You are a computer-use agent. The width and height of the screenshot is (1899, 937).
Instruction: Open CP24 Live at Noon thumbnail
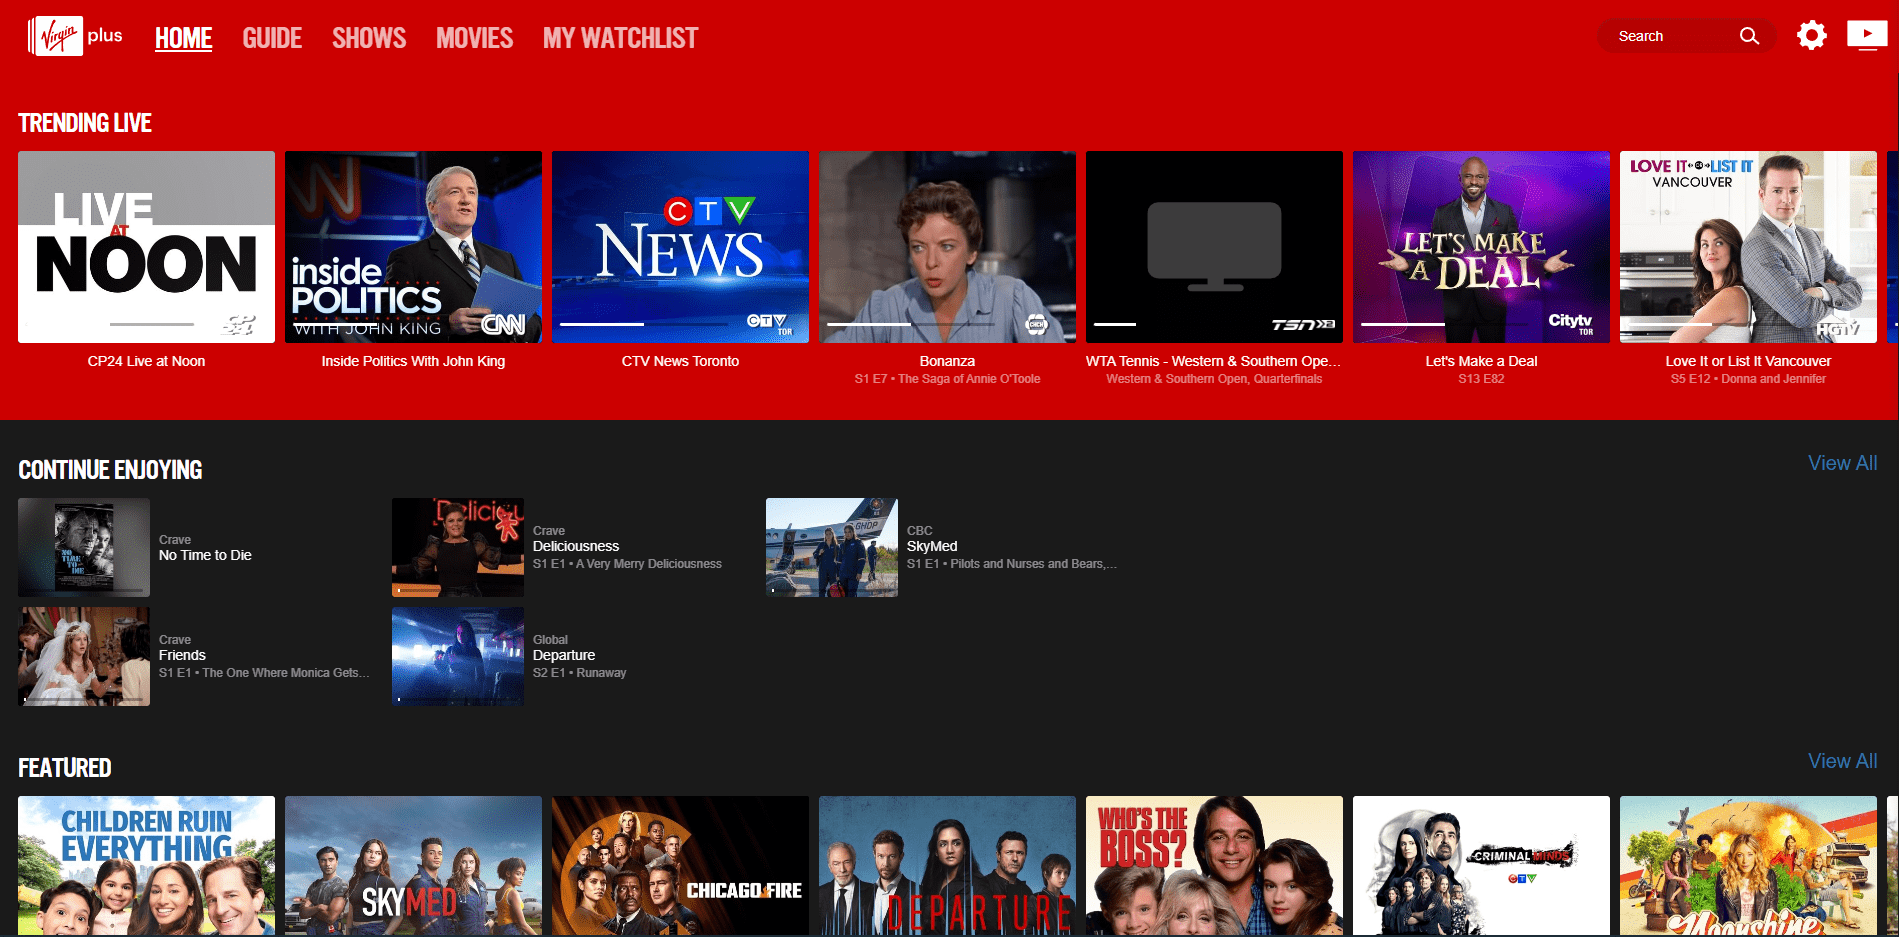[x=146, y=247]
